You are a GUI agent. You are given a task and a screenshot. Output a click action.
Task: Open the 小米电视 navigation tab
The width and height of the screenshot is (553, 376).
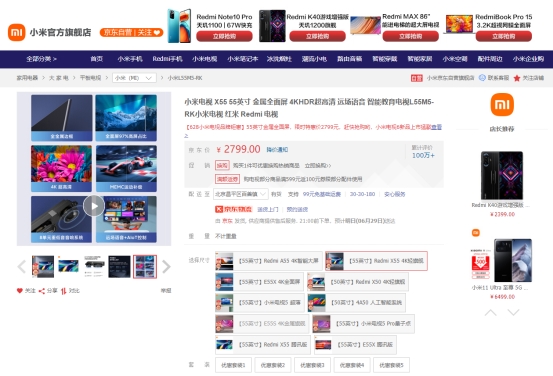[205, 59]
